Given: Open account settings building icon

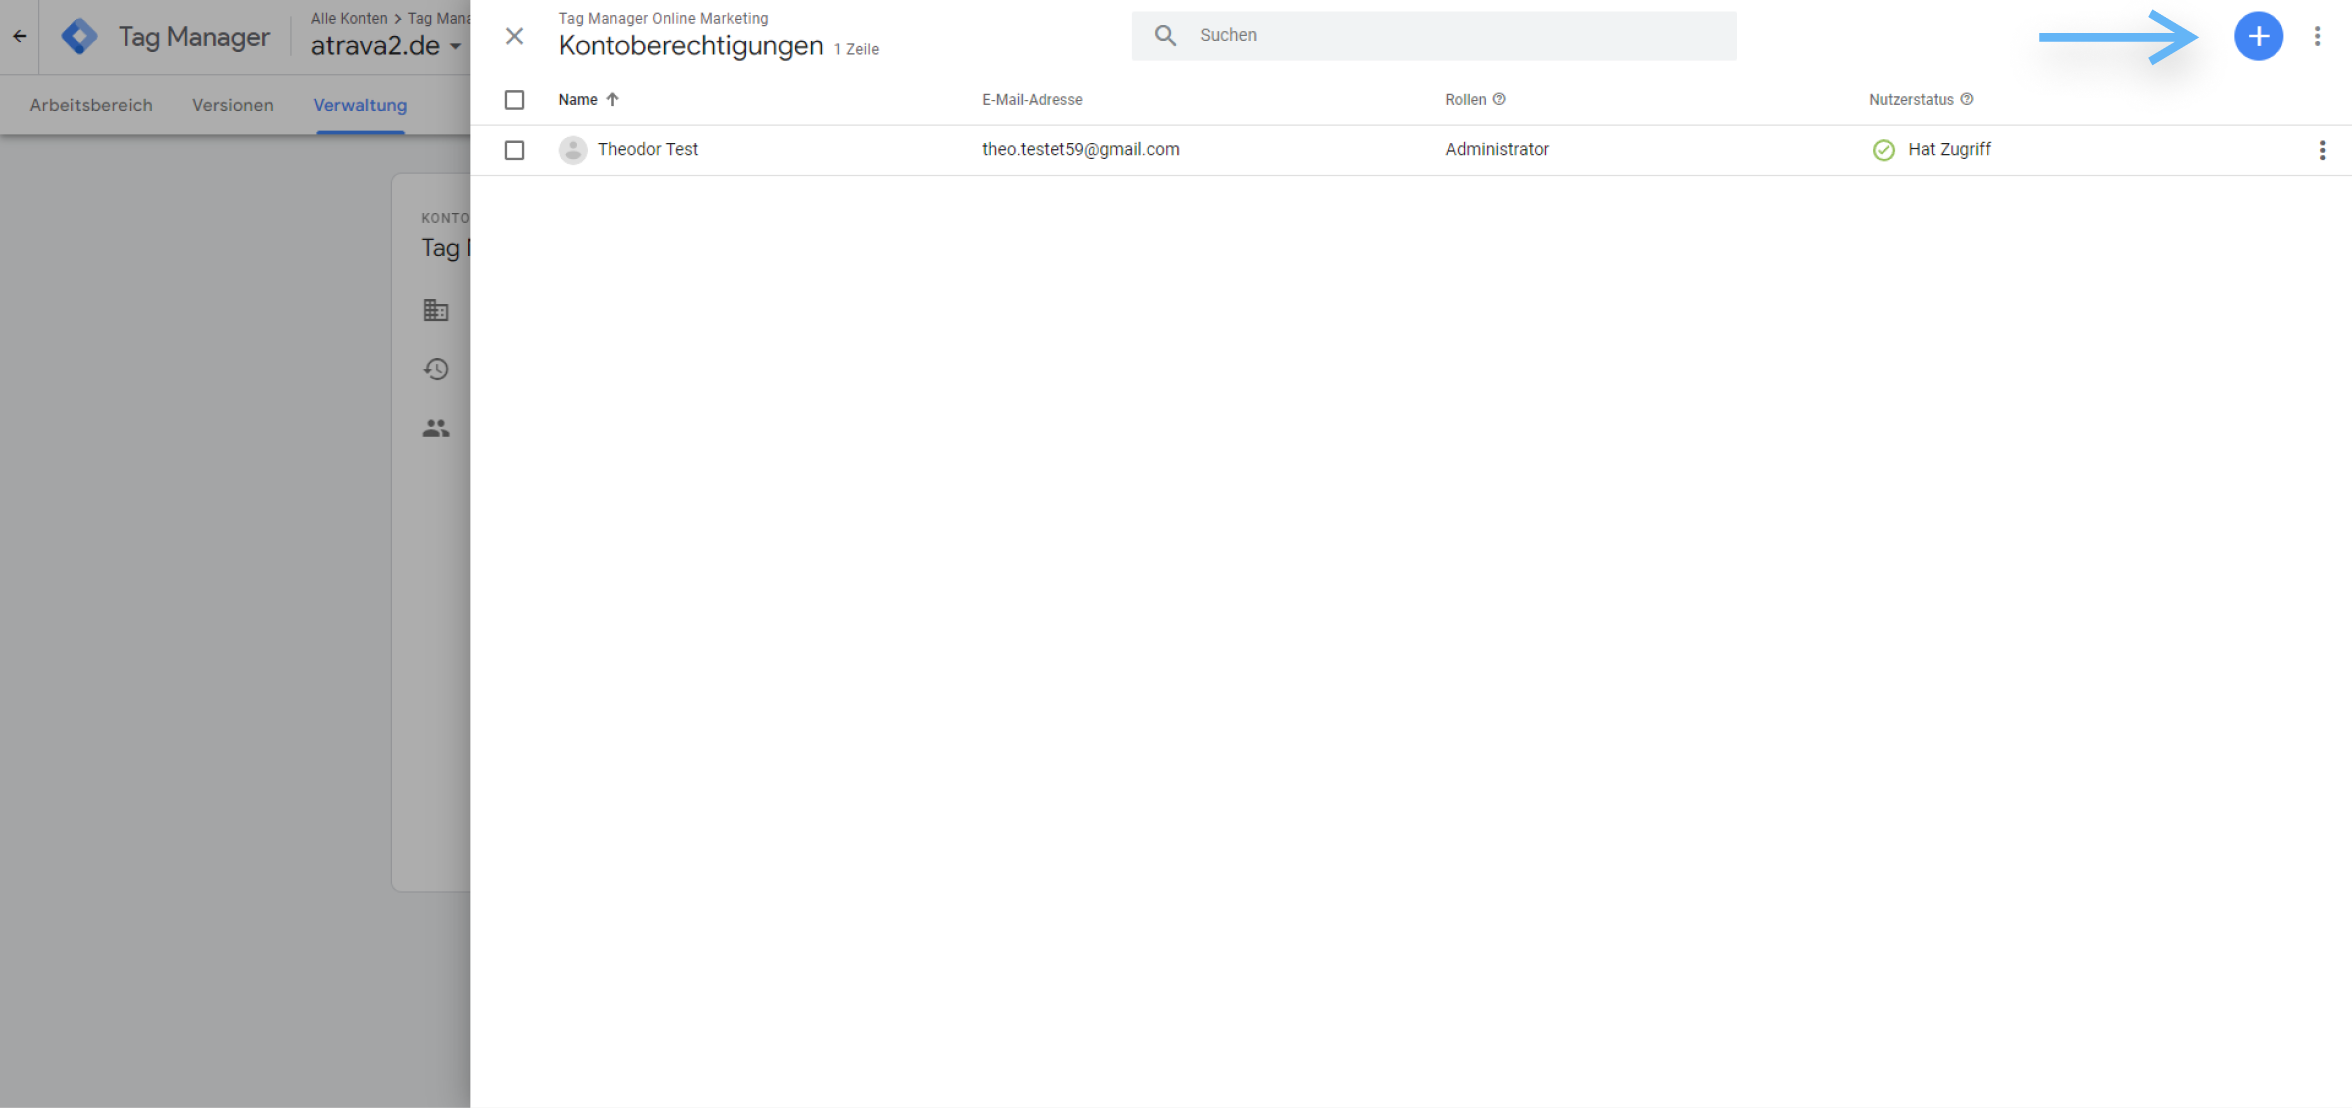Looking at the screenshot, I should pos(436,310).
